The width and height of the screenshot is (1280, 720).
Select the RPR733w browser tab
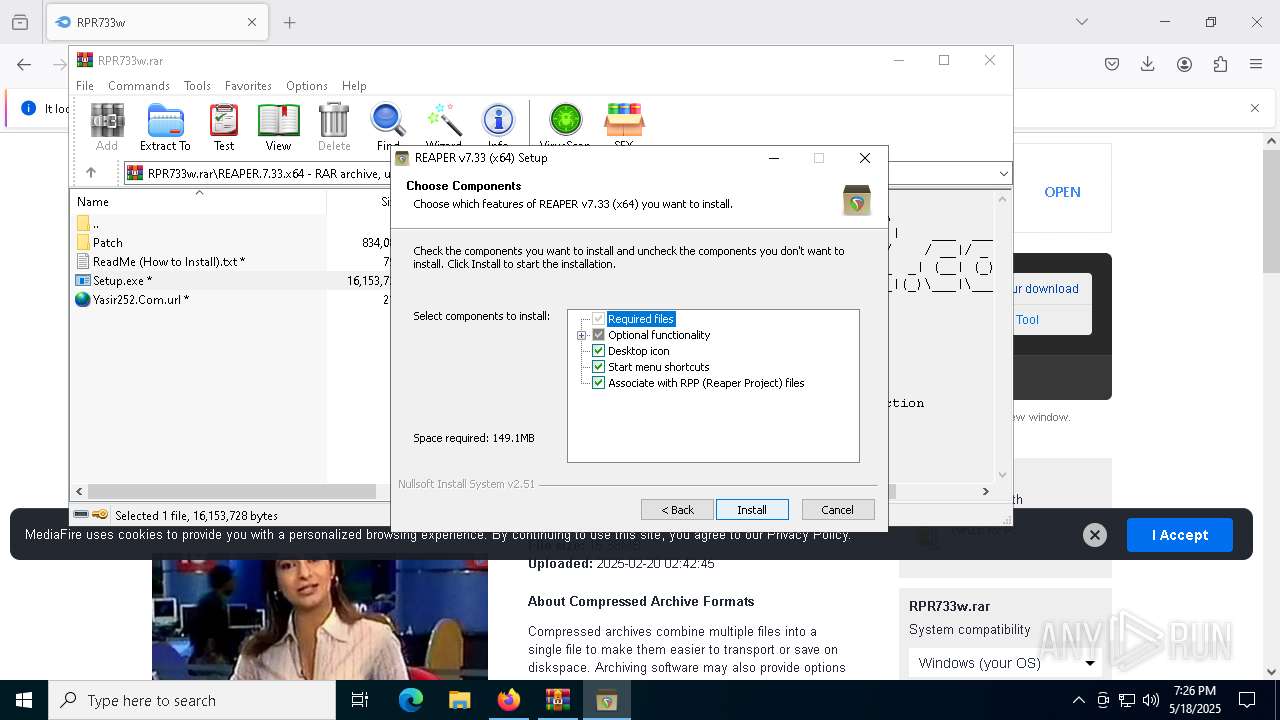[x=156, y=22]
